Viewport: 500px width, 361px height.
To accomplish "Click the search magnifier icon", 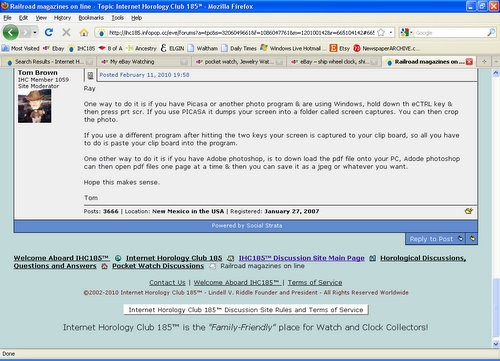I will [491, 33].
